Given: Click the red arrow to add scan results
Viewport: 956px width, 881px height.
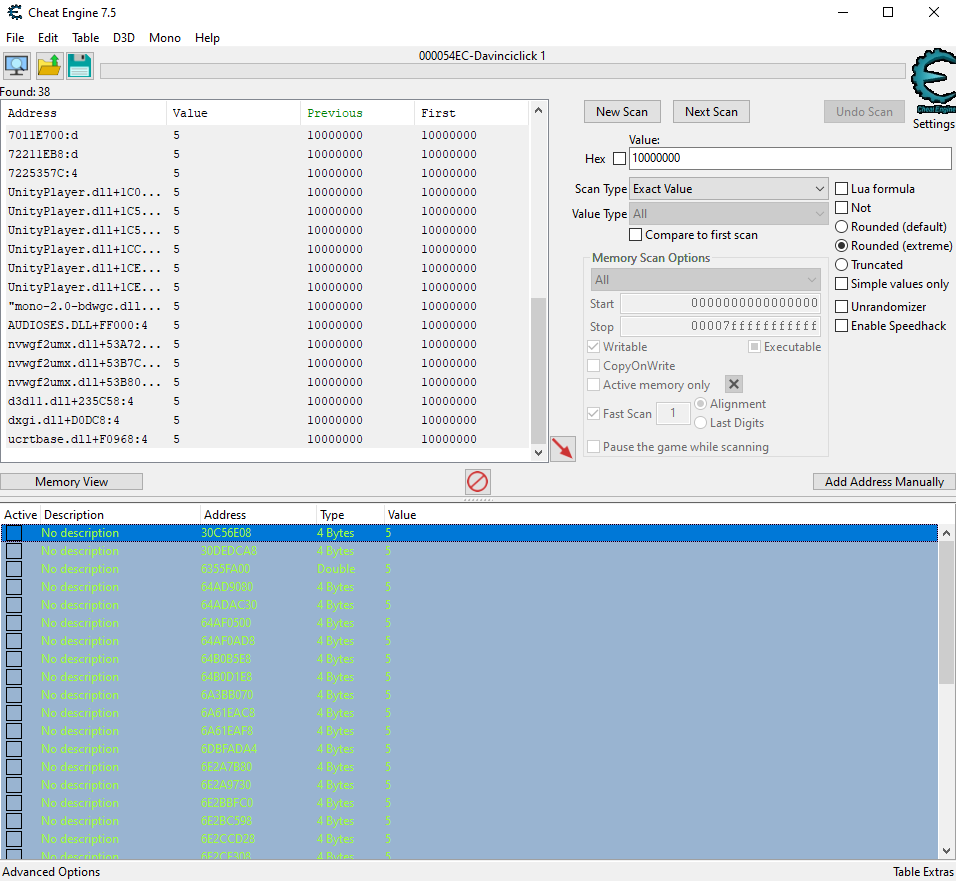Looking at the screenshot, I should click(563, 449).
